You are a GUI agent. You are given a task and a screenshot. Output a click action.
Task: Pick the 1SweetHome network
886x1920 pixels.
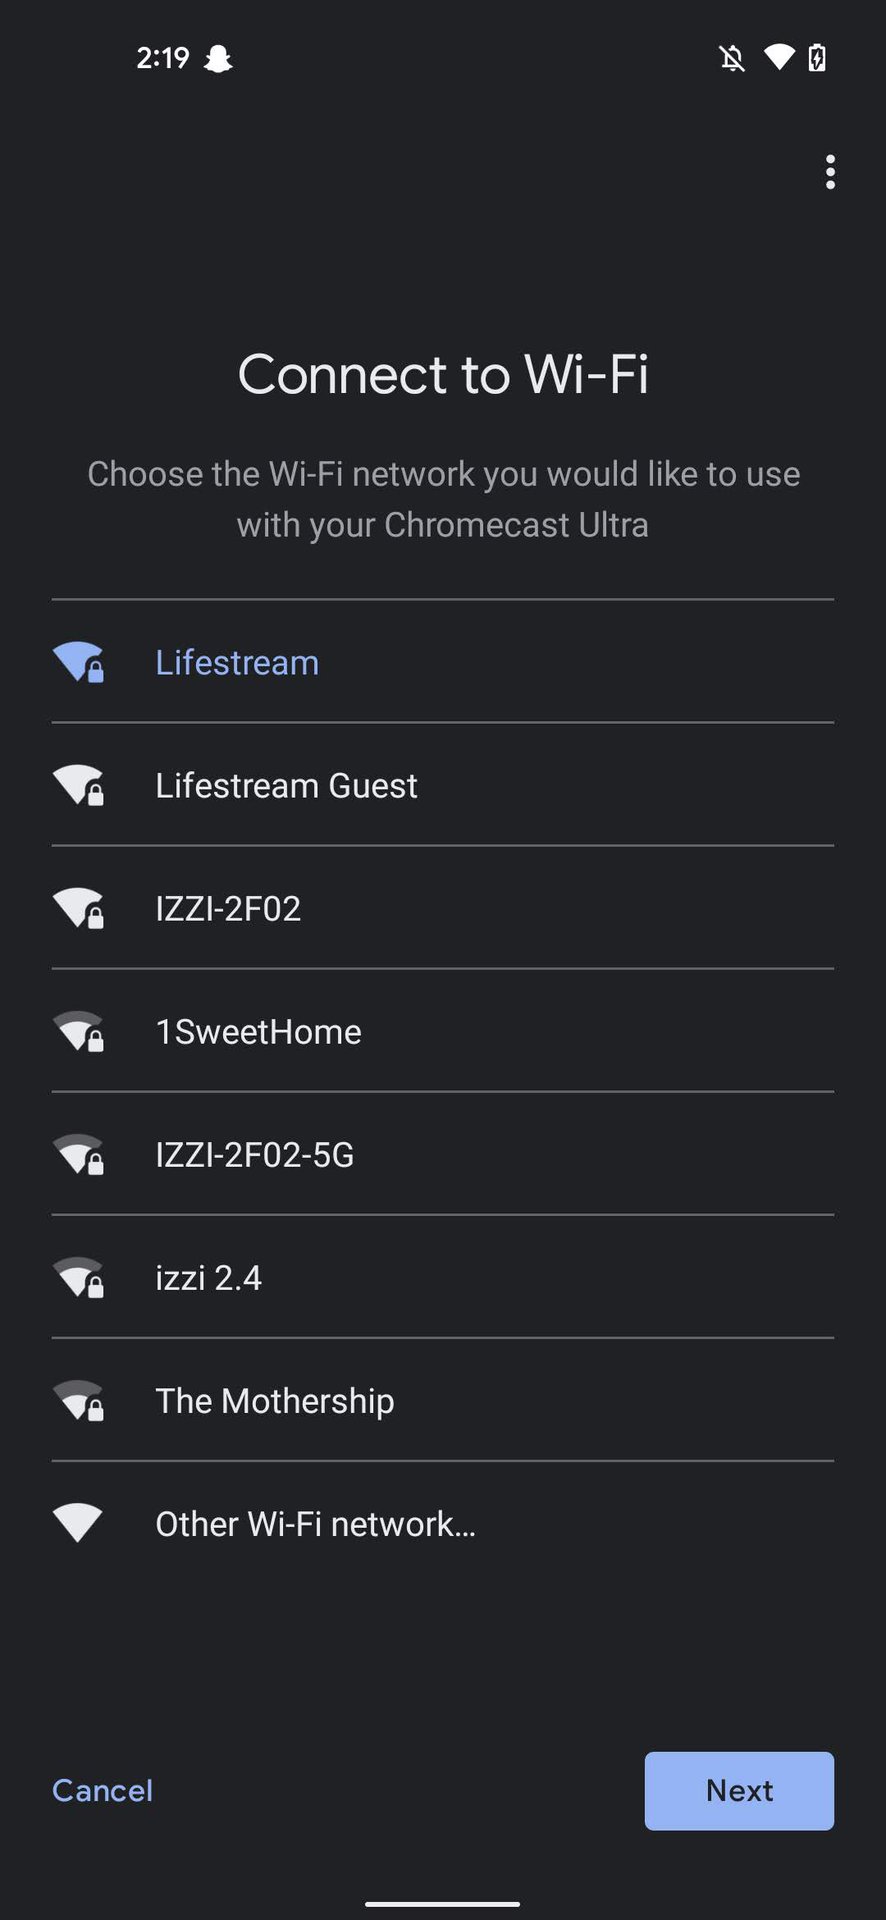pyautogui.click(x=258, y=1031)
